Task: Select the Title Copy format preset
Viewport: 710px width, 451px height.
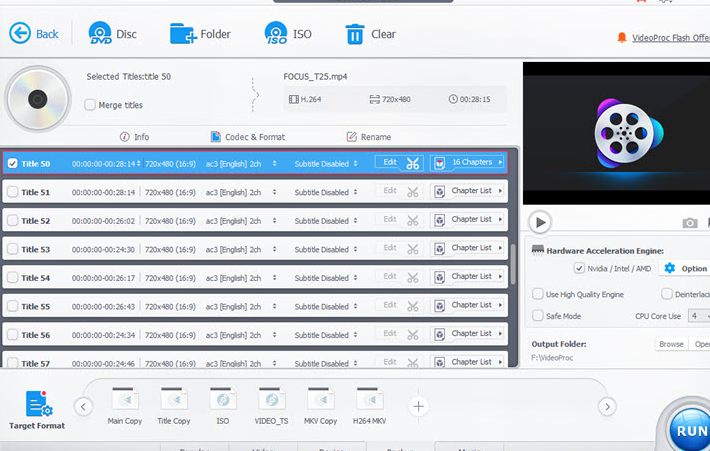Action: coord(174,406)
